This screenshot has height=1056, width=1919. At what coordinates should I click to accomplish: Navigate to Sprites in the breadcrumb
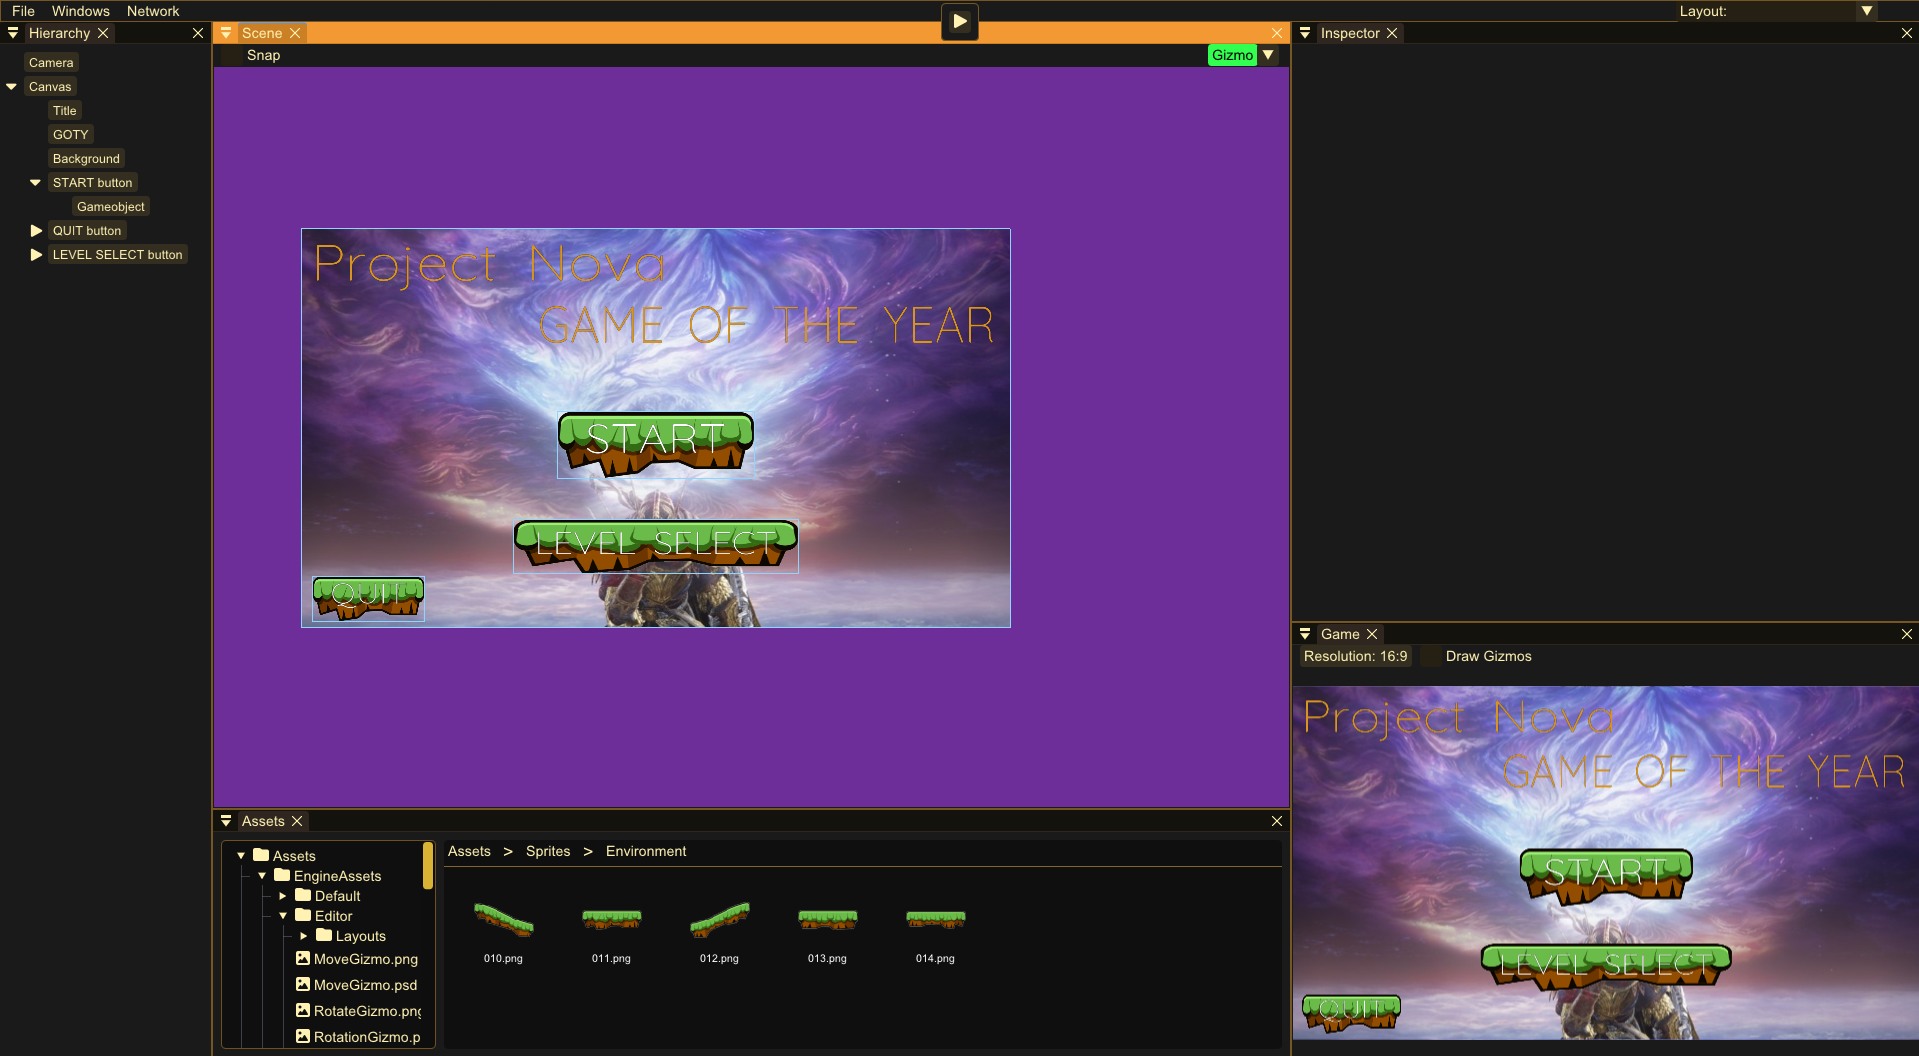pos(547,851)
